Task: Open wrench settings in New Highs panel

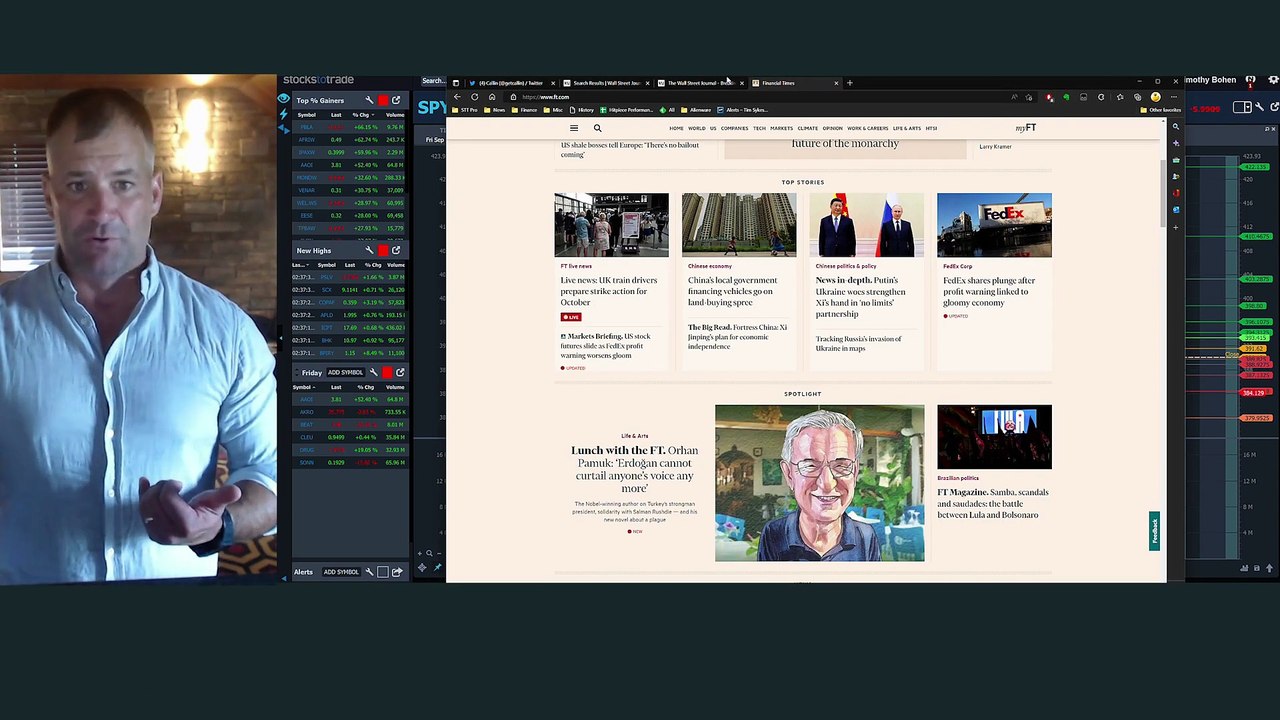Action: pos(369,250)
